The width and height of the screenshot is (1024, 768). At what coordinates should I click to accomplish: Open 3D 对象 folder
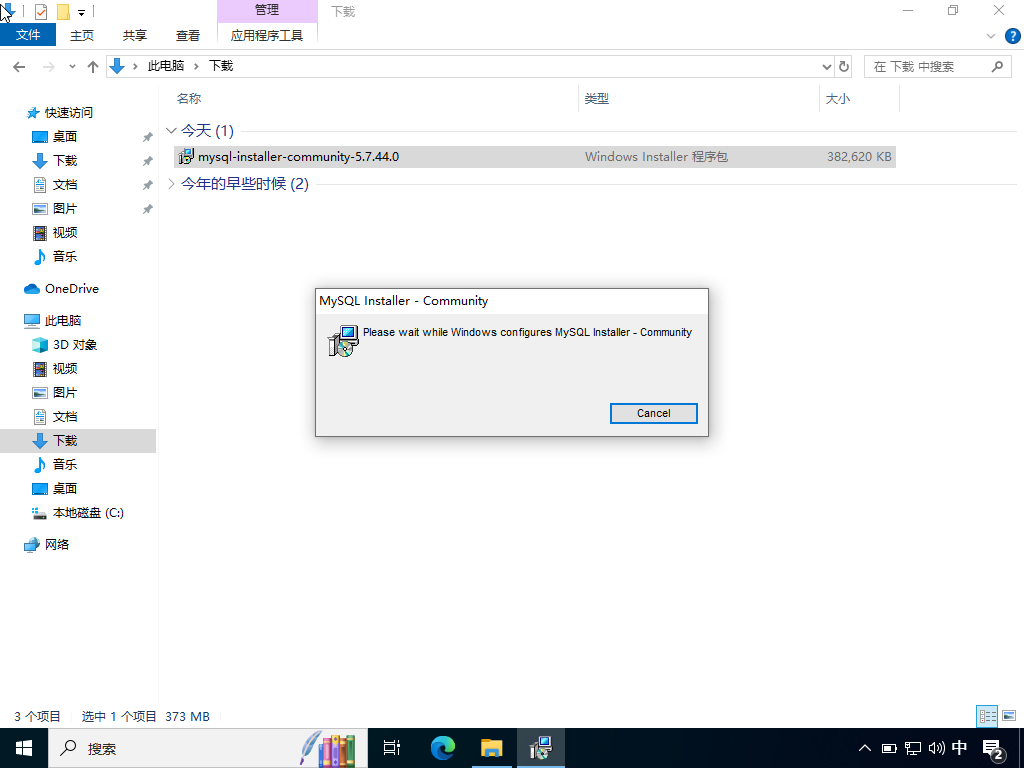tap(74, 345)
